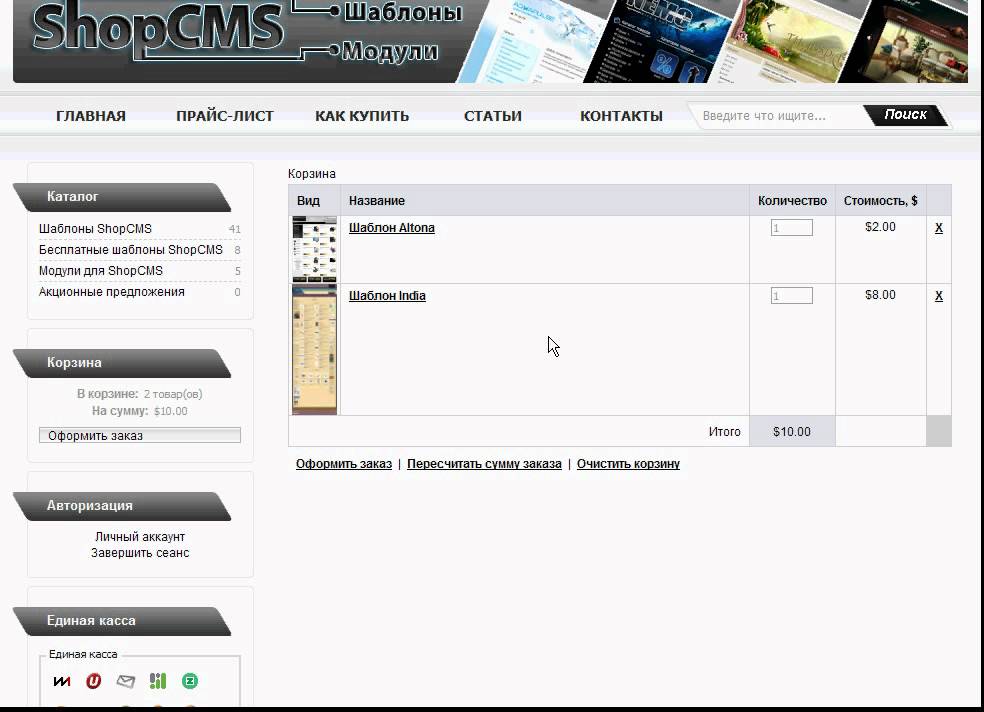Open the Бесплатные шаблоны ShopCMS category
The width and height of the screenshot is (984, 712).
131,250
